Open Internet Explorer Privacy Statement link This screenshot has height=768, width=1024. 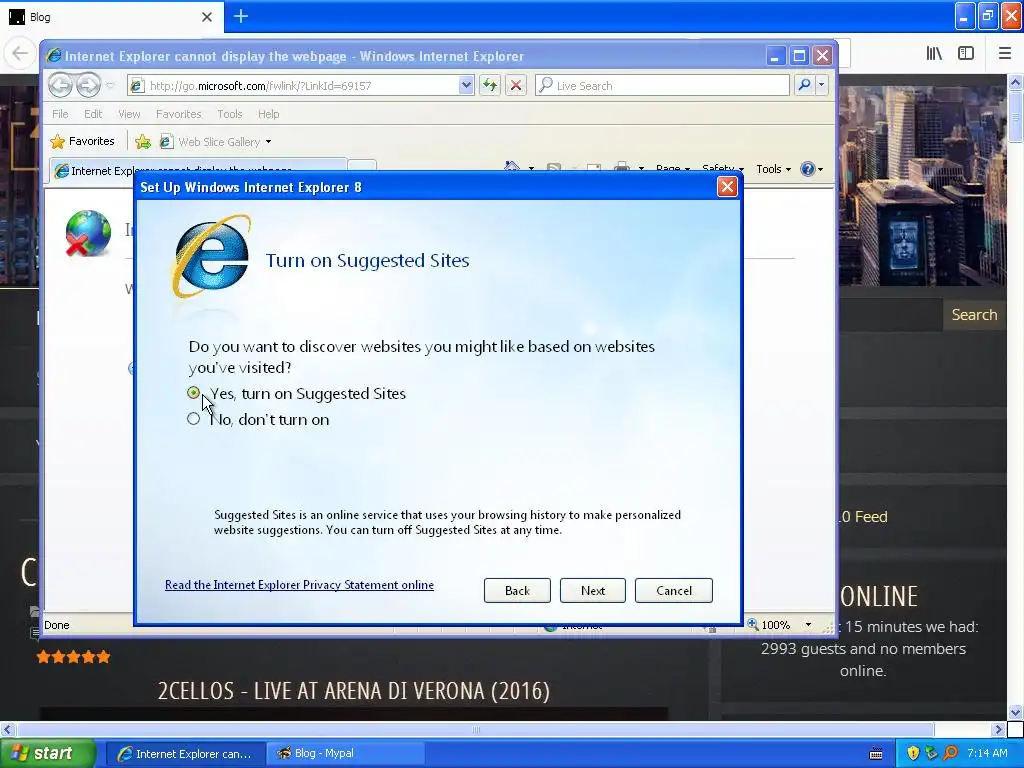(299, 585)
